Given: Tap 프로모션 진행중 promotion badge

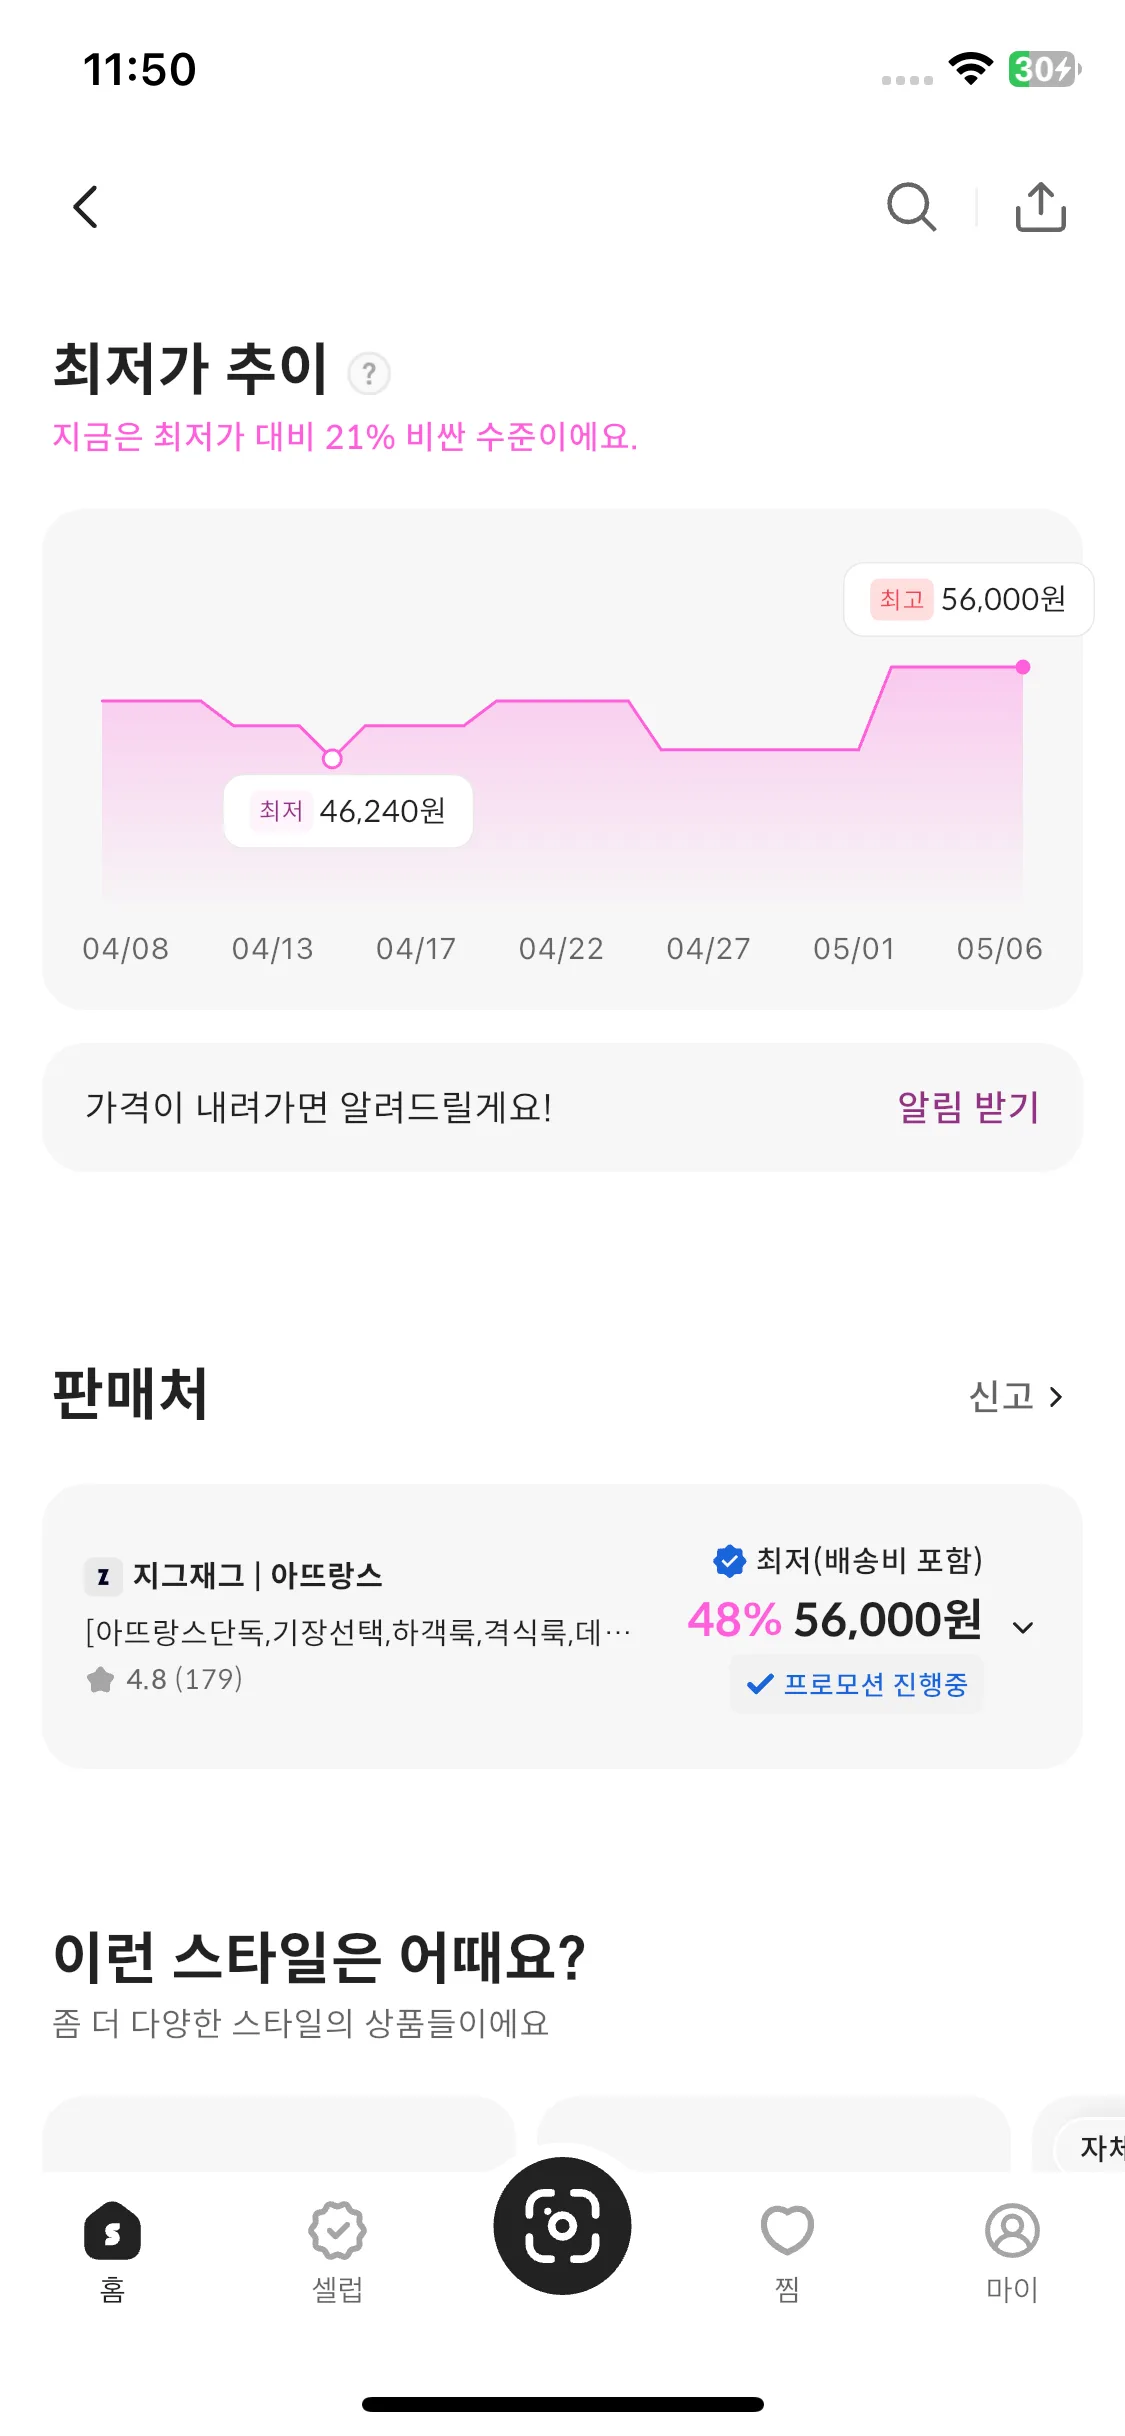Looking at the screenshot, I should click(857, 1684).
